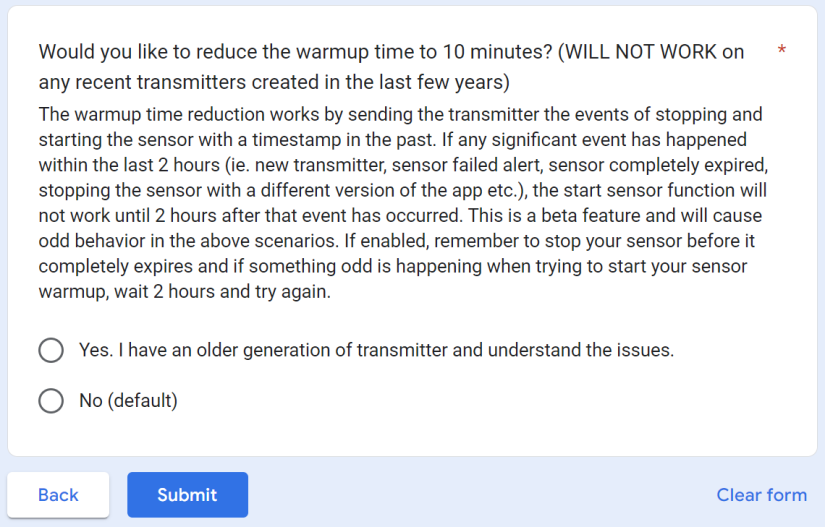Clear form using the bottom link
The width and height of the screenshot is (825, 527).
761,494
